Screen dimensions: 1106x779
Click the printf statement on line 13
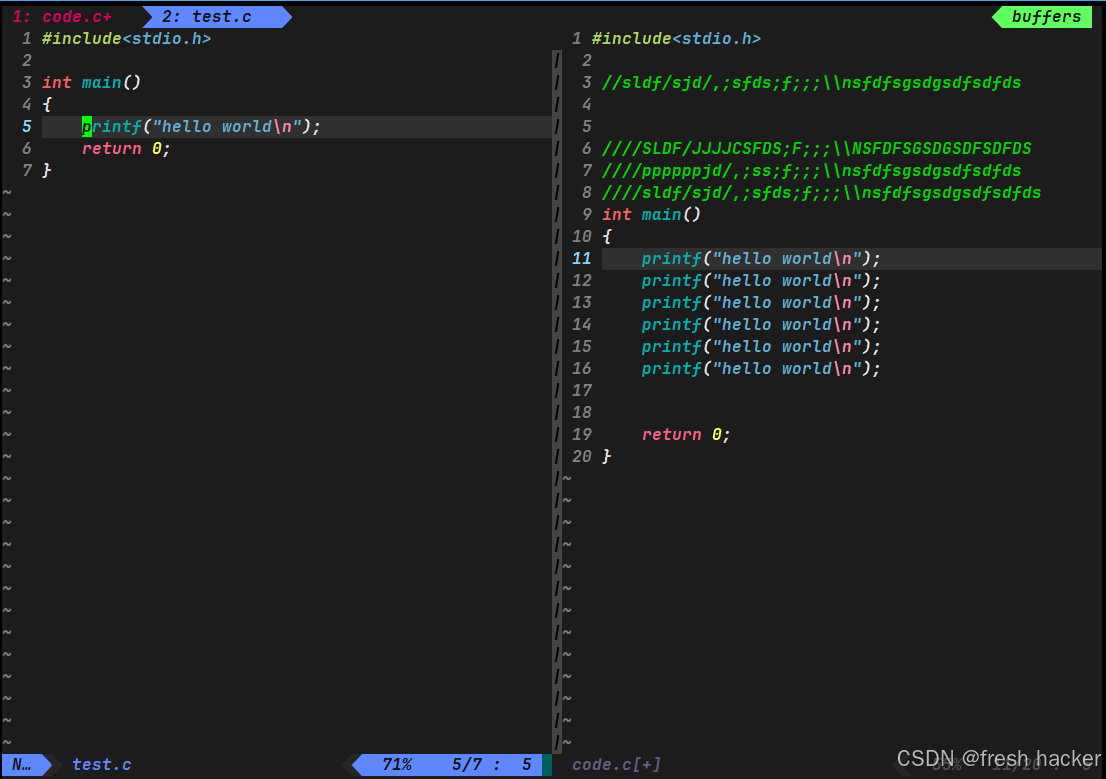tap(761, 303)
